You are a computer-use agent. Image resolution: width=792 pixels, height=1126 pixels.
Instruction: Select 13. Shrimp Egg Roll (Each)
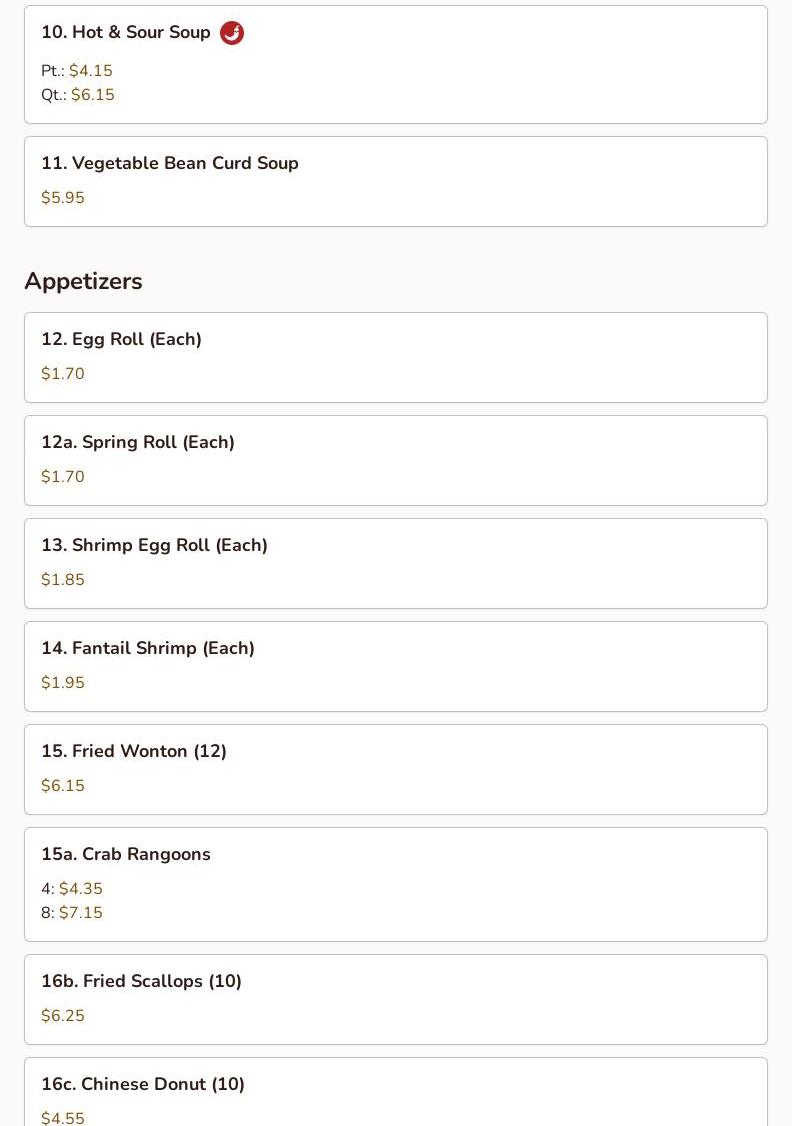pyautogui.click(x=396, y=564)
